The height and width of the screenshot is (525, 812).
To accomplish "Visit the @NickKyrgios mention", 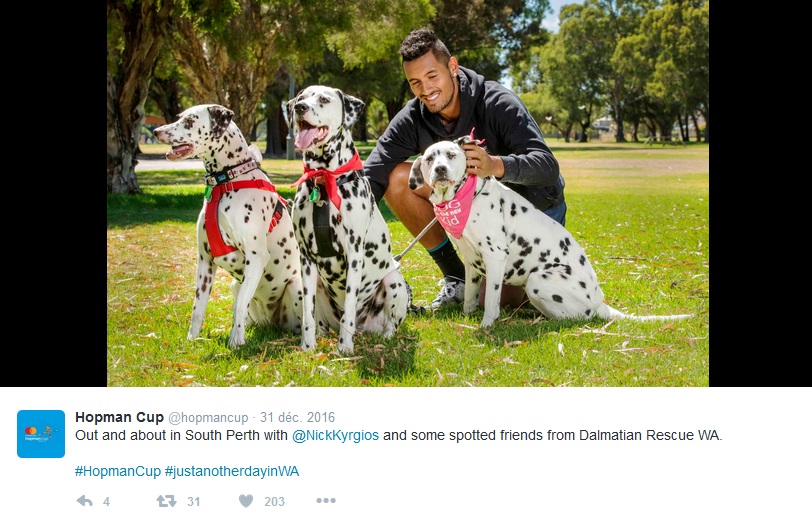I will click(336, 435).
